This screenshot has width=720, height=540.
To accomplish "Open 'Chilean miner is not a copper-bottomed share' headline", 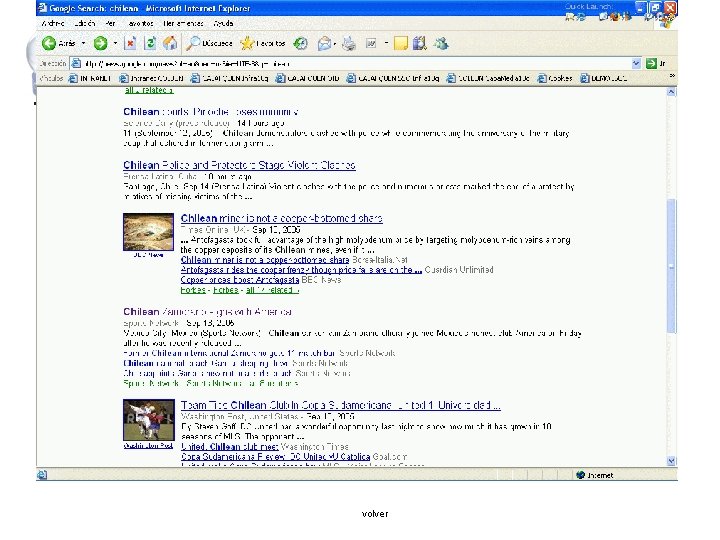I will (x=281, y=218).
